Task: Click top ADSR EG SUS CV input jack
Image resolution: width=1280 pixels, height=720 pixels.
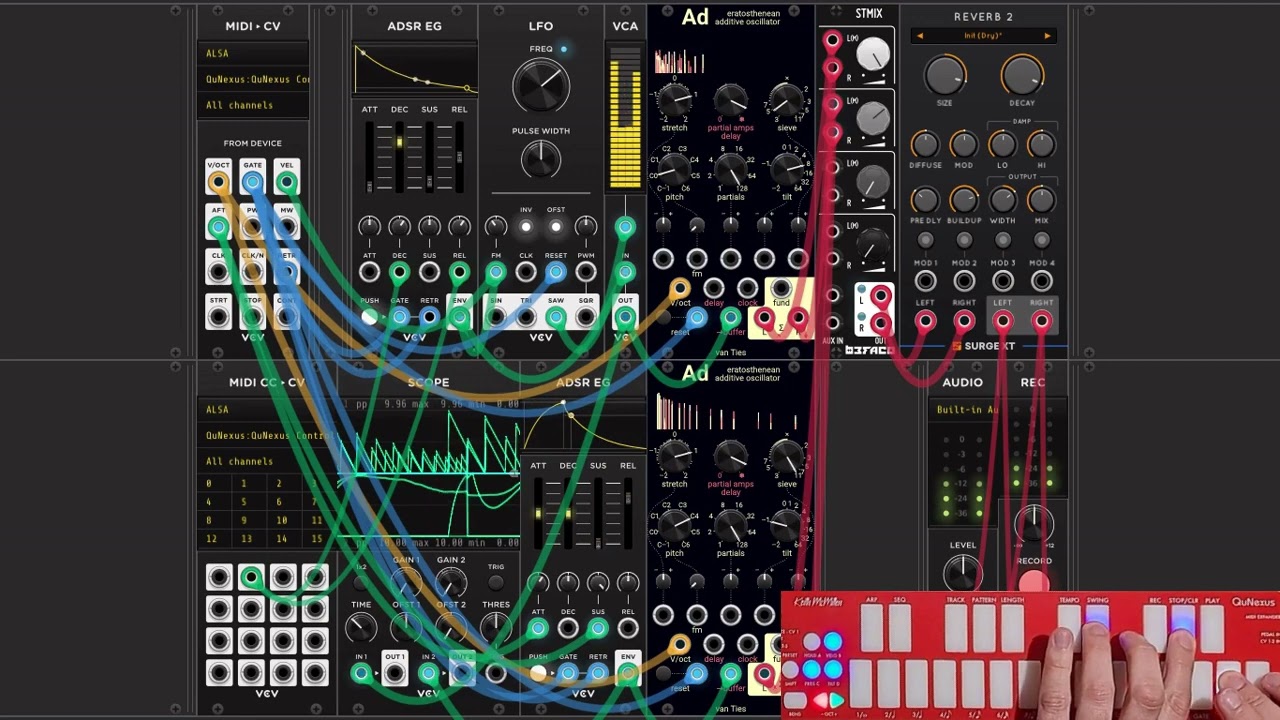Action: pos(429,272)
